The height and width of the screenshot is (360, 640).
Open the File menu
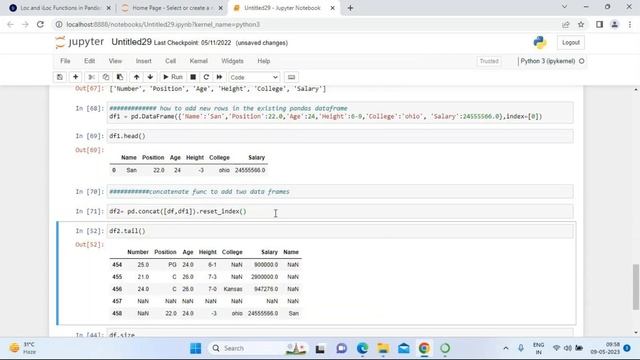click(x=65, y=61)
